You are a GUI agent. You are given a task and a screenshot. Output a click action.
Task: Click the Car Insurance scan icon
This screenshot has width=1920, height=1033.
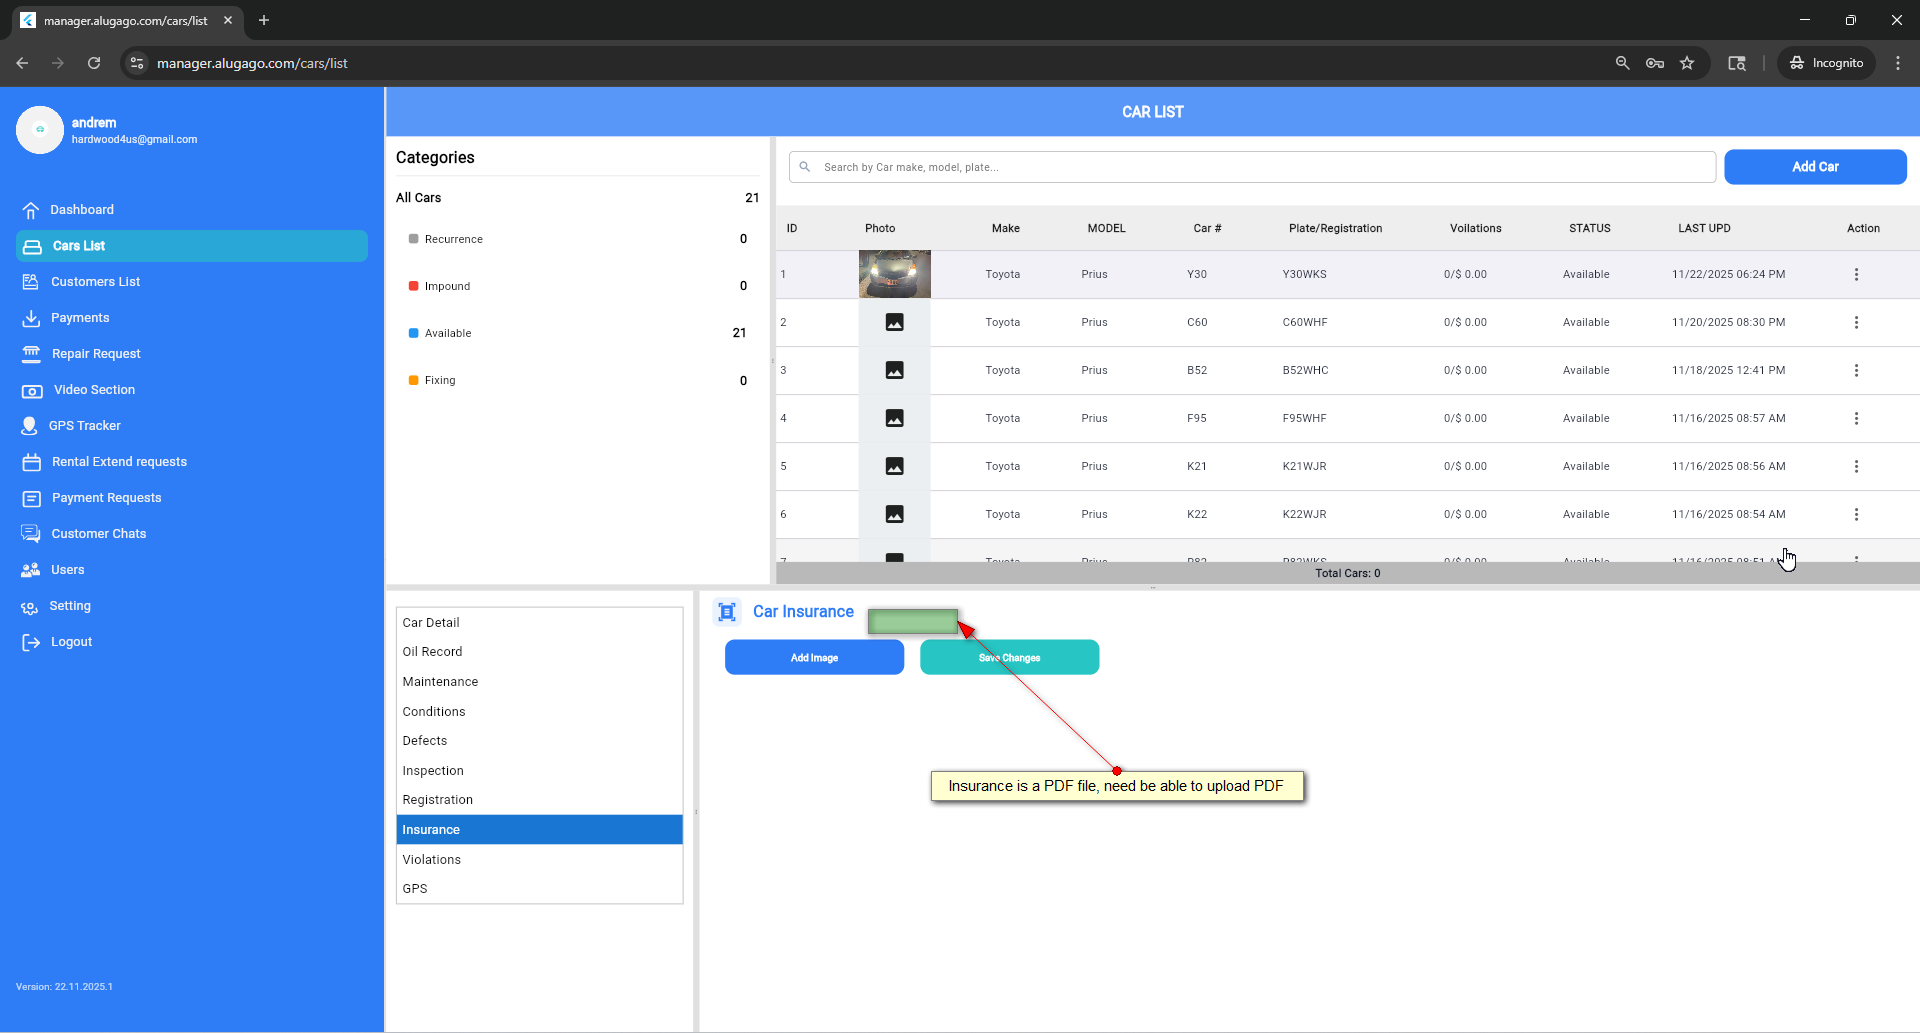tap(727, 612)
